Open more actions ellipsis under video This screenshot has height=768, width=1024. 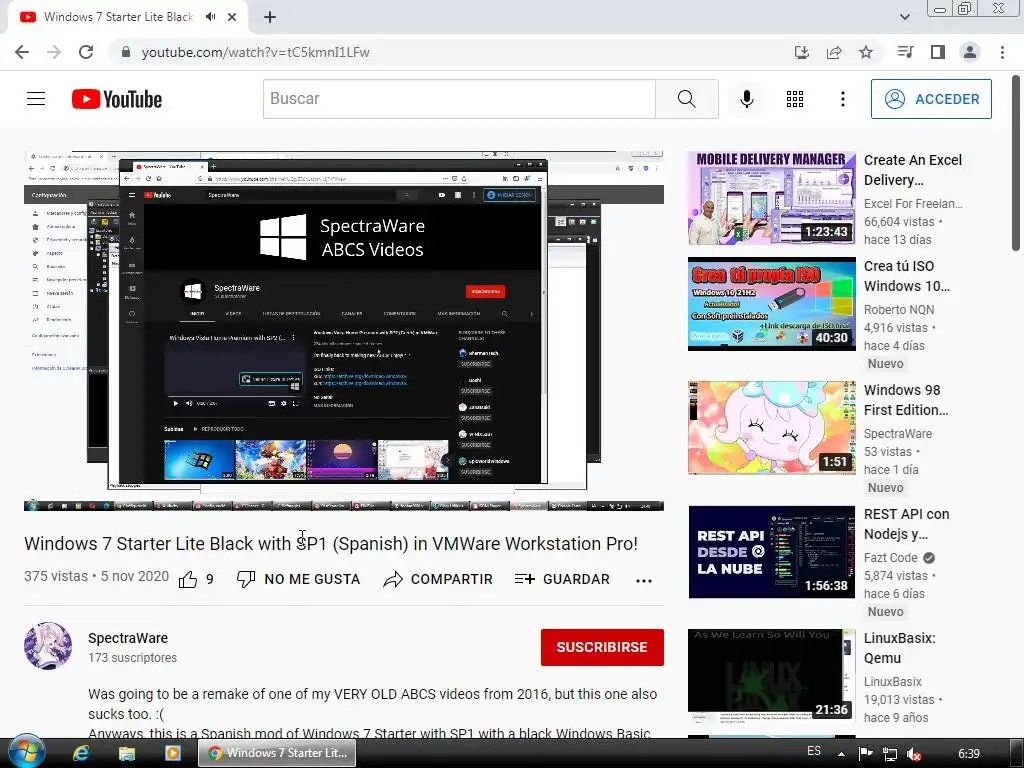[644, 581]
